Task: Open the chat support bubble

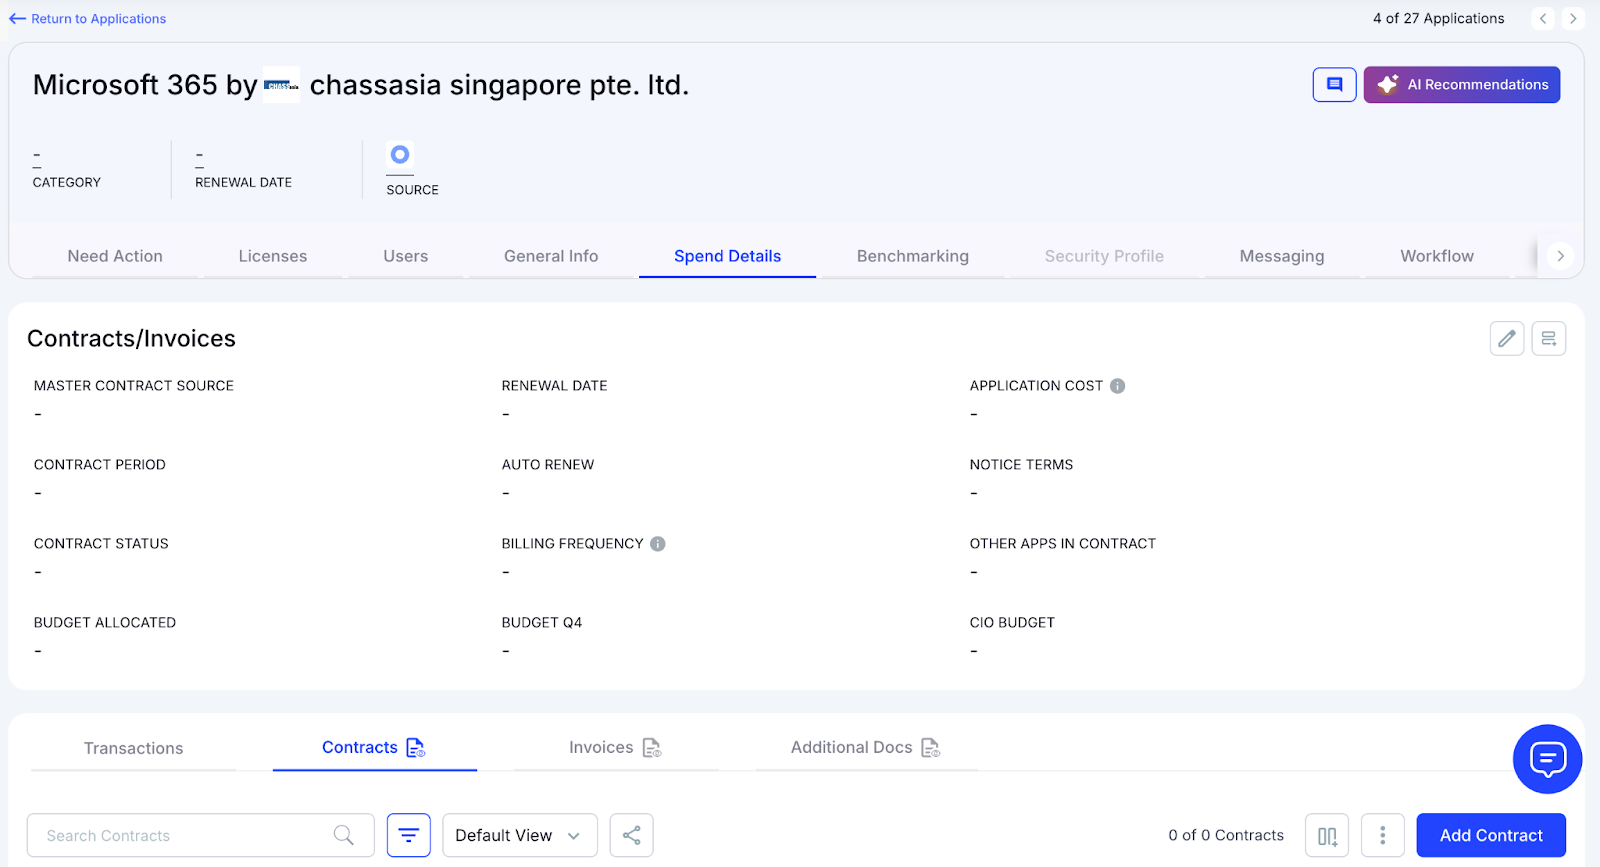Action: click(x=1547, y=759)
